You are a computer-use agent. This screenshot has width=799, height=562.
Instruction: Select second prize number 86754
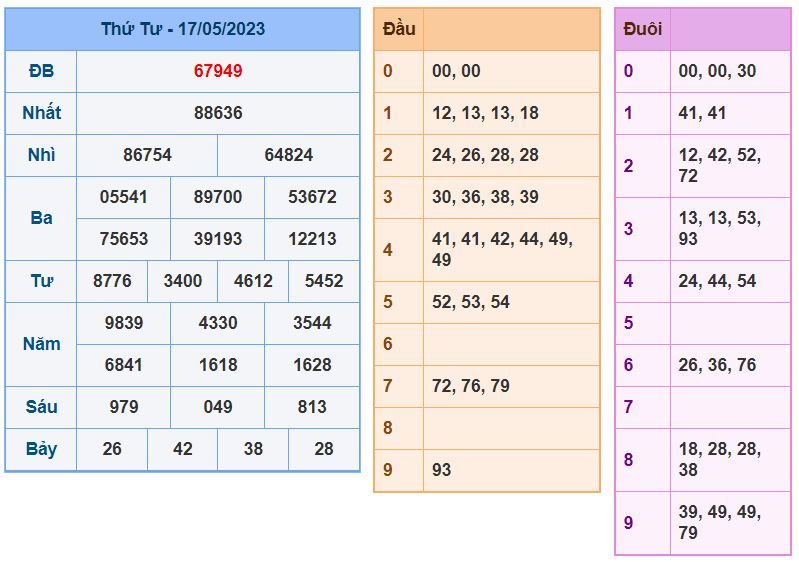[147, 155]
